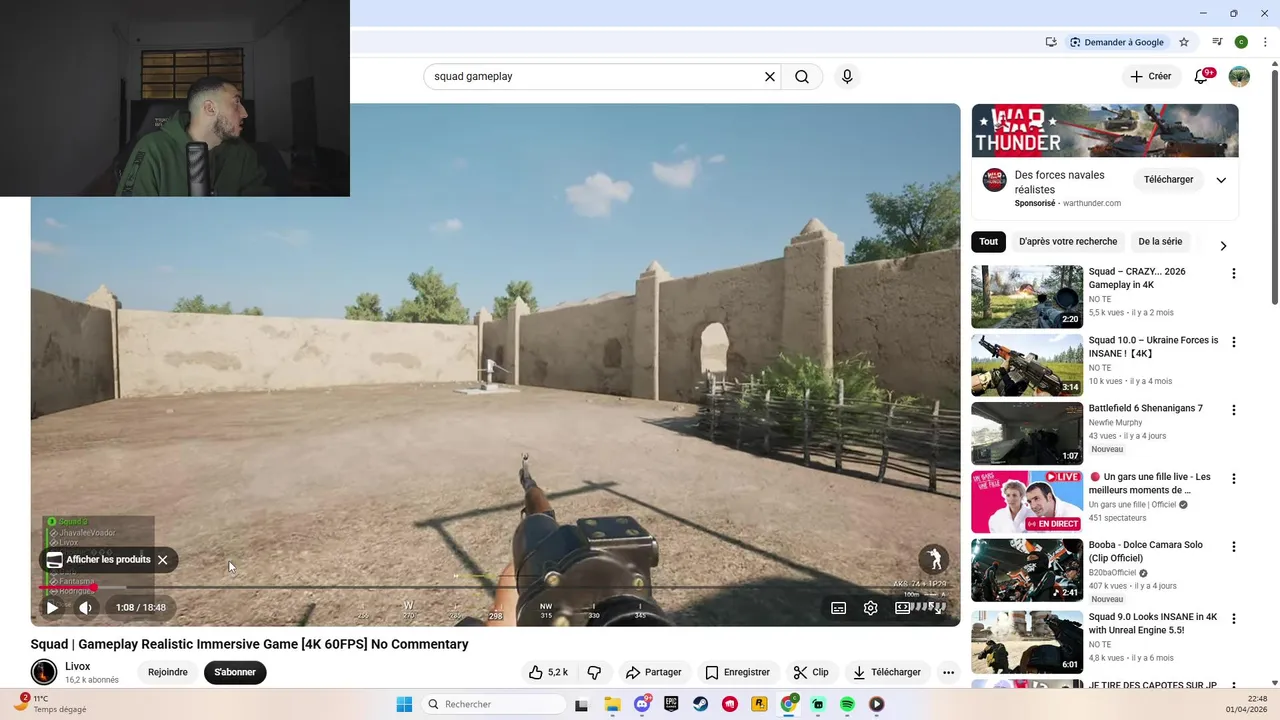Click the War Thunder 'Télécharger' ad button
Image resolution: width=1280 pixels, height=720 pixels.
point(1169,180)
